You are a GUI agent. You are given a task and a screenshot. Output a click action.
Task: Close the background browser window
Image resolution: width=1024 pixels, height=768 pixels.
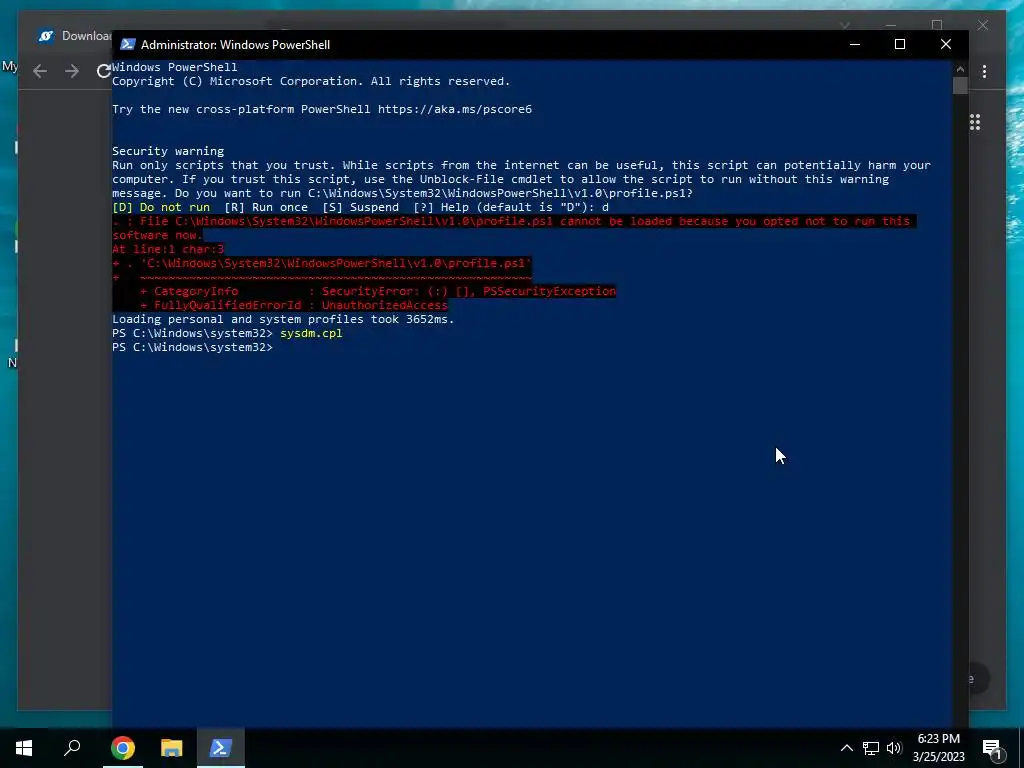[x=982, y=25]
